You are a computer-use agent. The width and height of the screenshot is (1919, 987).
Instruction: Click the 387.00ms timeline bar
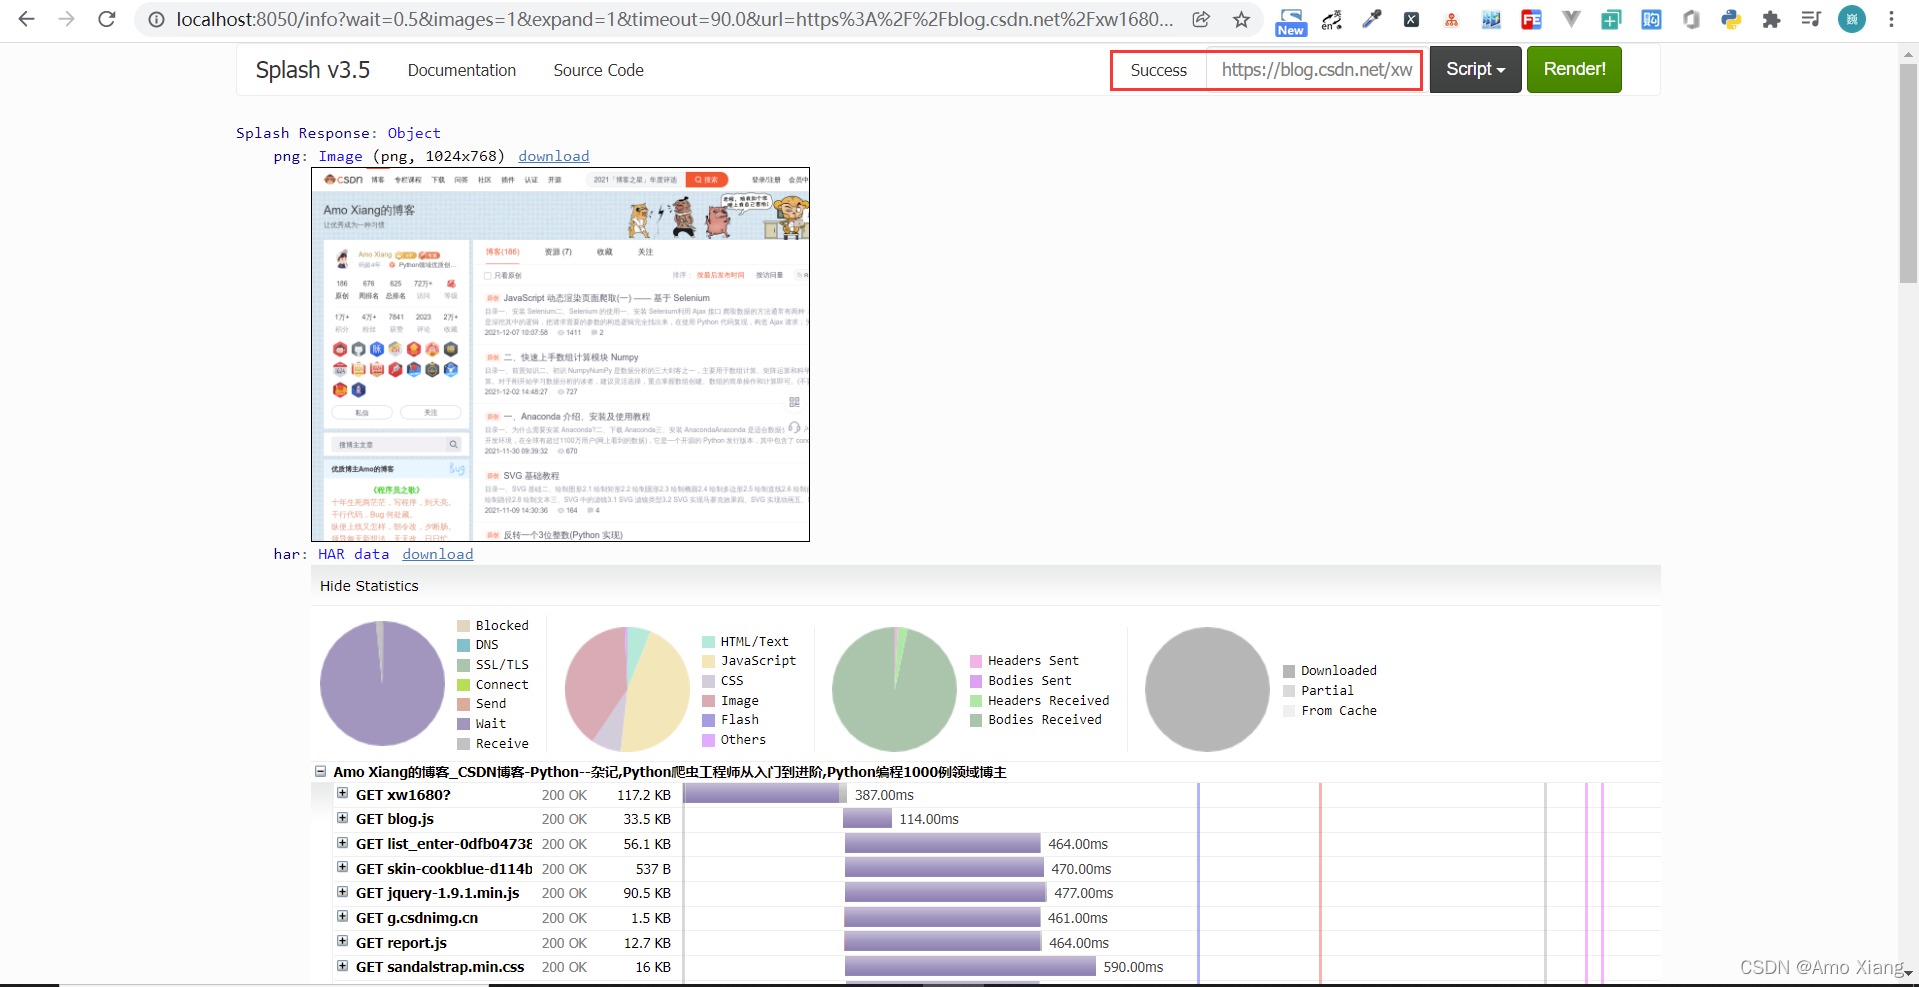coord(765,794)
